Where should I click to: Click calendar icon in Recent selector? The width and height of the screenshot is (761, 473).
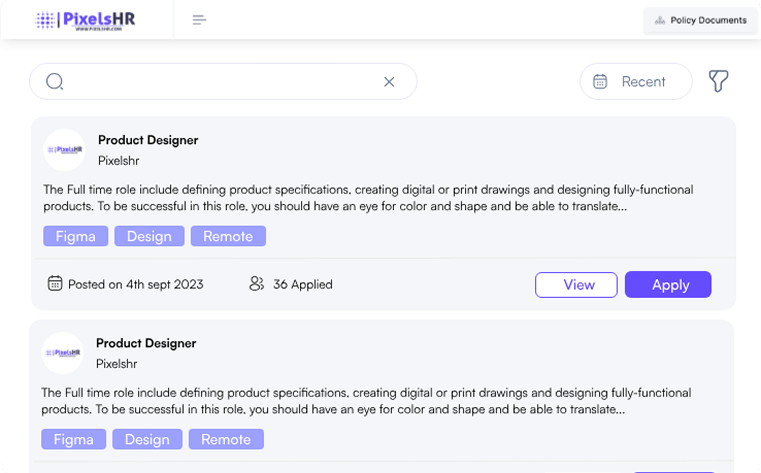point(600,82)
